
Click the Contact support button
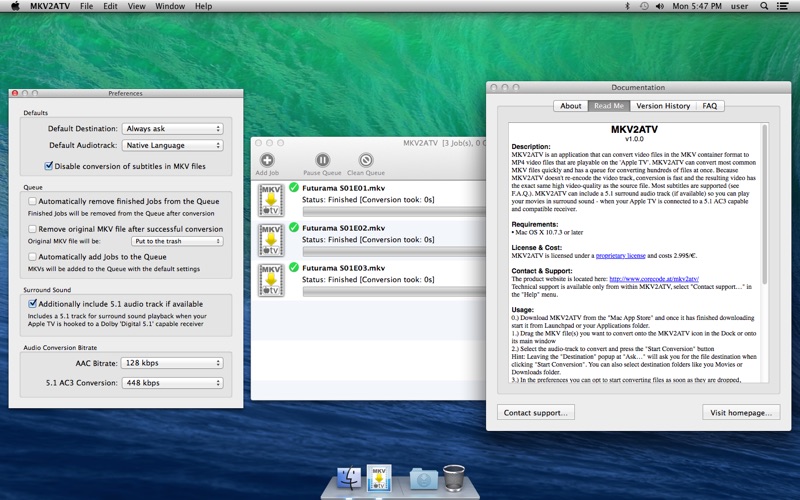tap(537, 412)
